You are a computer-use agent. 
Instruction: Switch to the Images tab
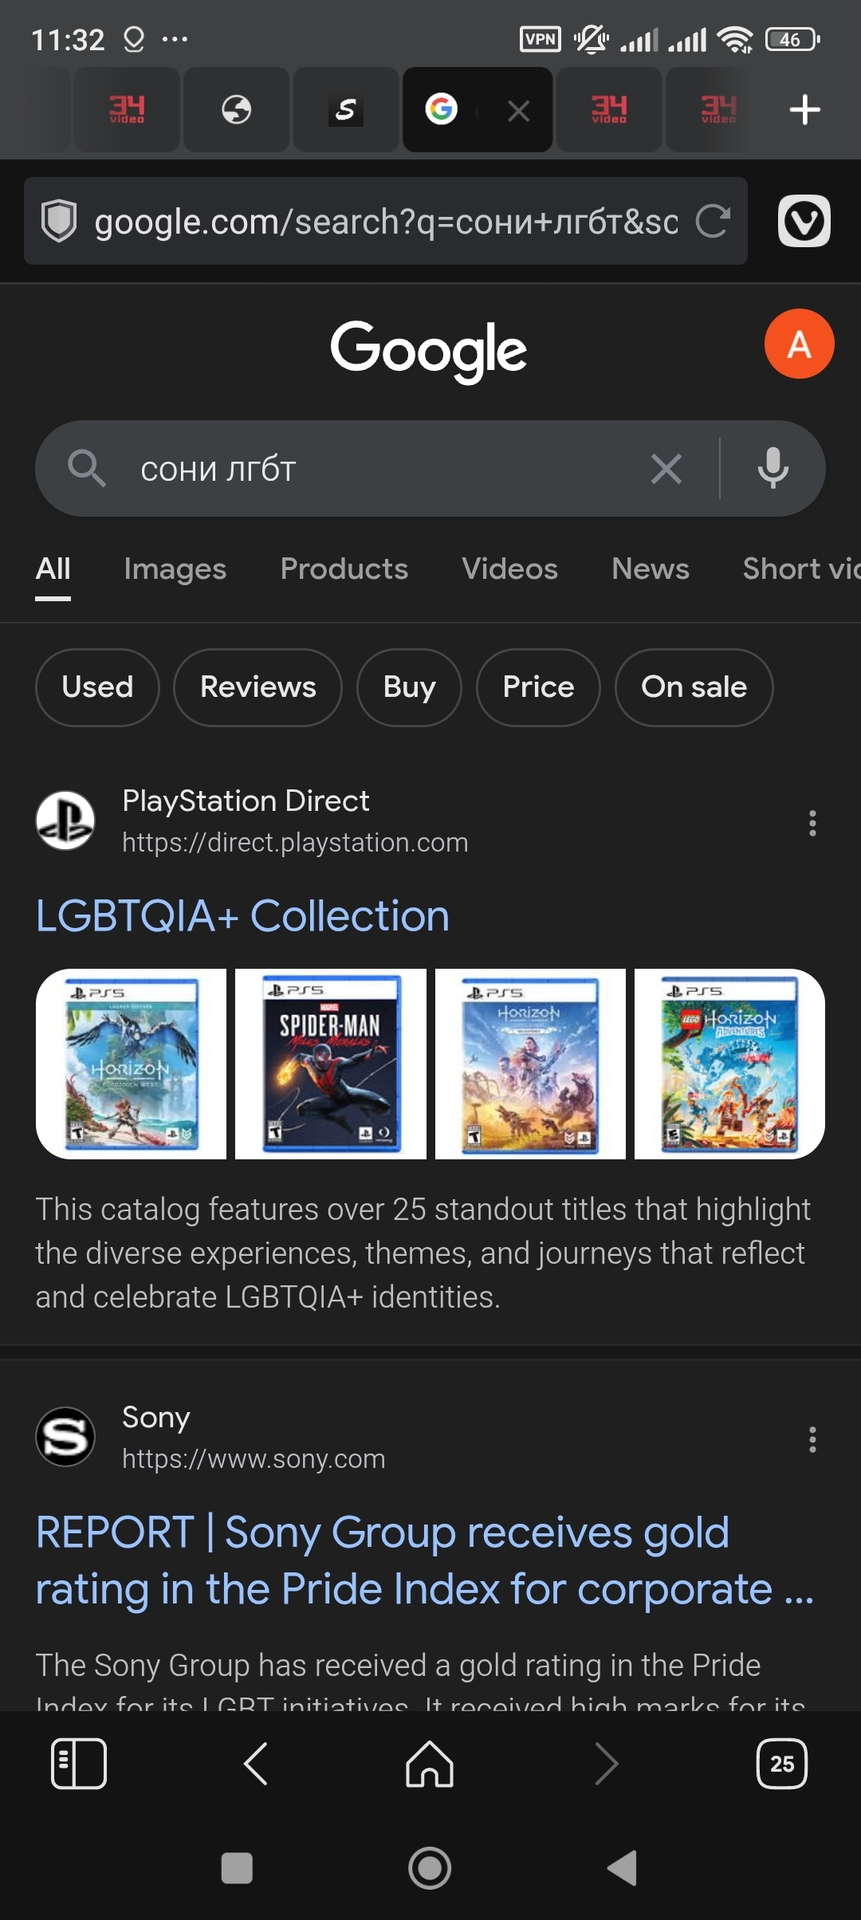(175, 569)
